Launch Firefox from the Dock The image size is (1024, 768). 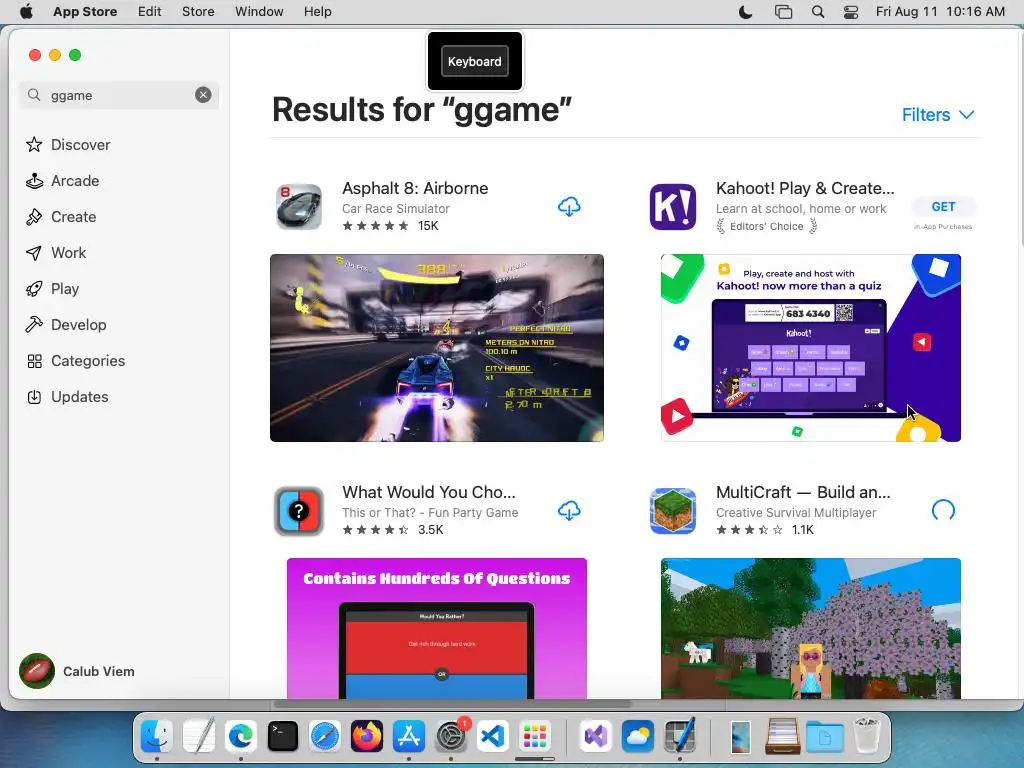click(x=367, y=737)
